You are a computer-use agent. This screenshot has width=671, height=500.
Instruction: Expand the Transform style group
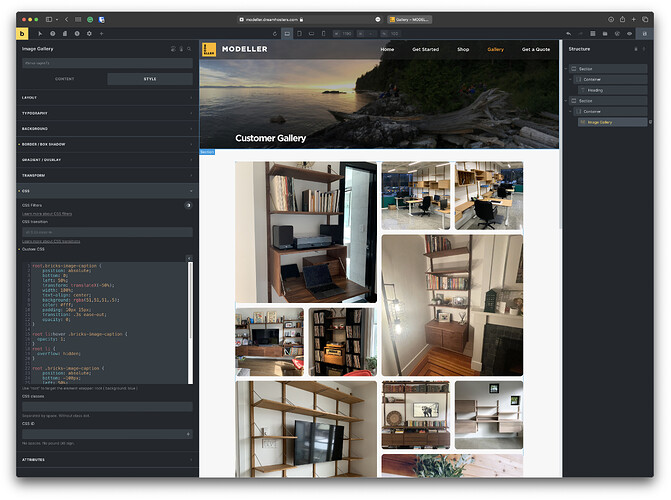[107, 176]
